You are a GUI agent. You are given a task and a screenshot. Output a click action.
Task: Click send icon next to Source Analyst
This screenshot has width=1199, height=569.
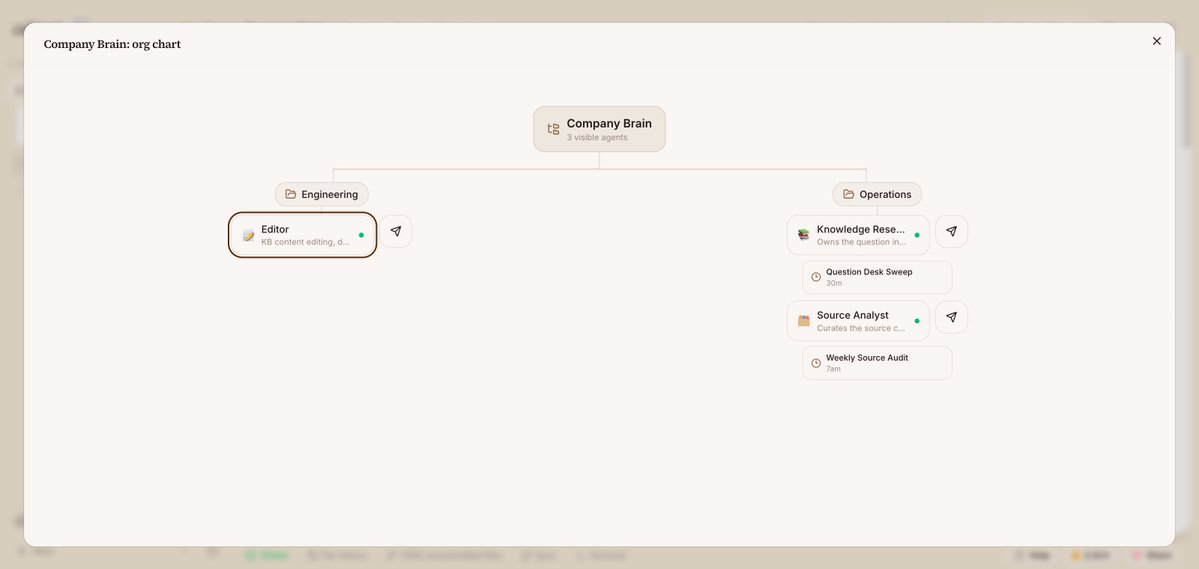[951, 317]
